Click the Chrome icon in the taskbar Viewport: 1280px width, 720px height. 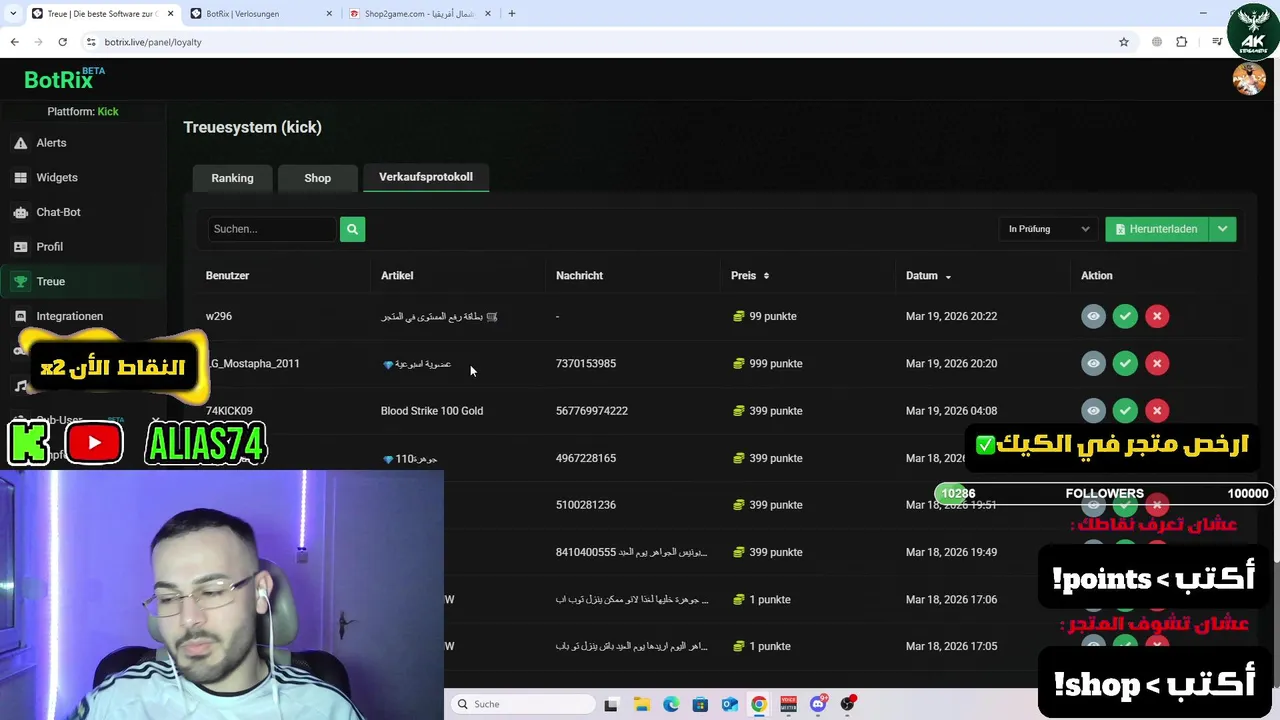[x=759, y=704]
